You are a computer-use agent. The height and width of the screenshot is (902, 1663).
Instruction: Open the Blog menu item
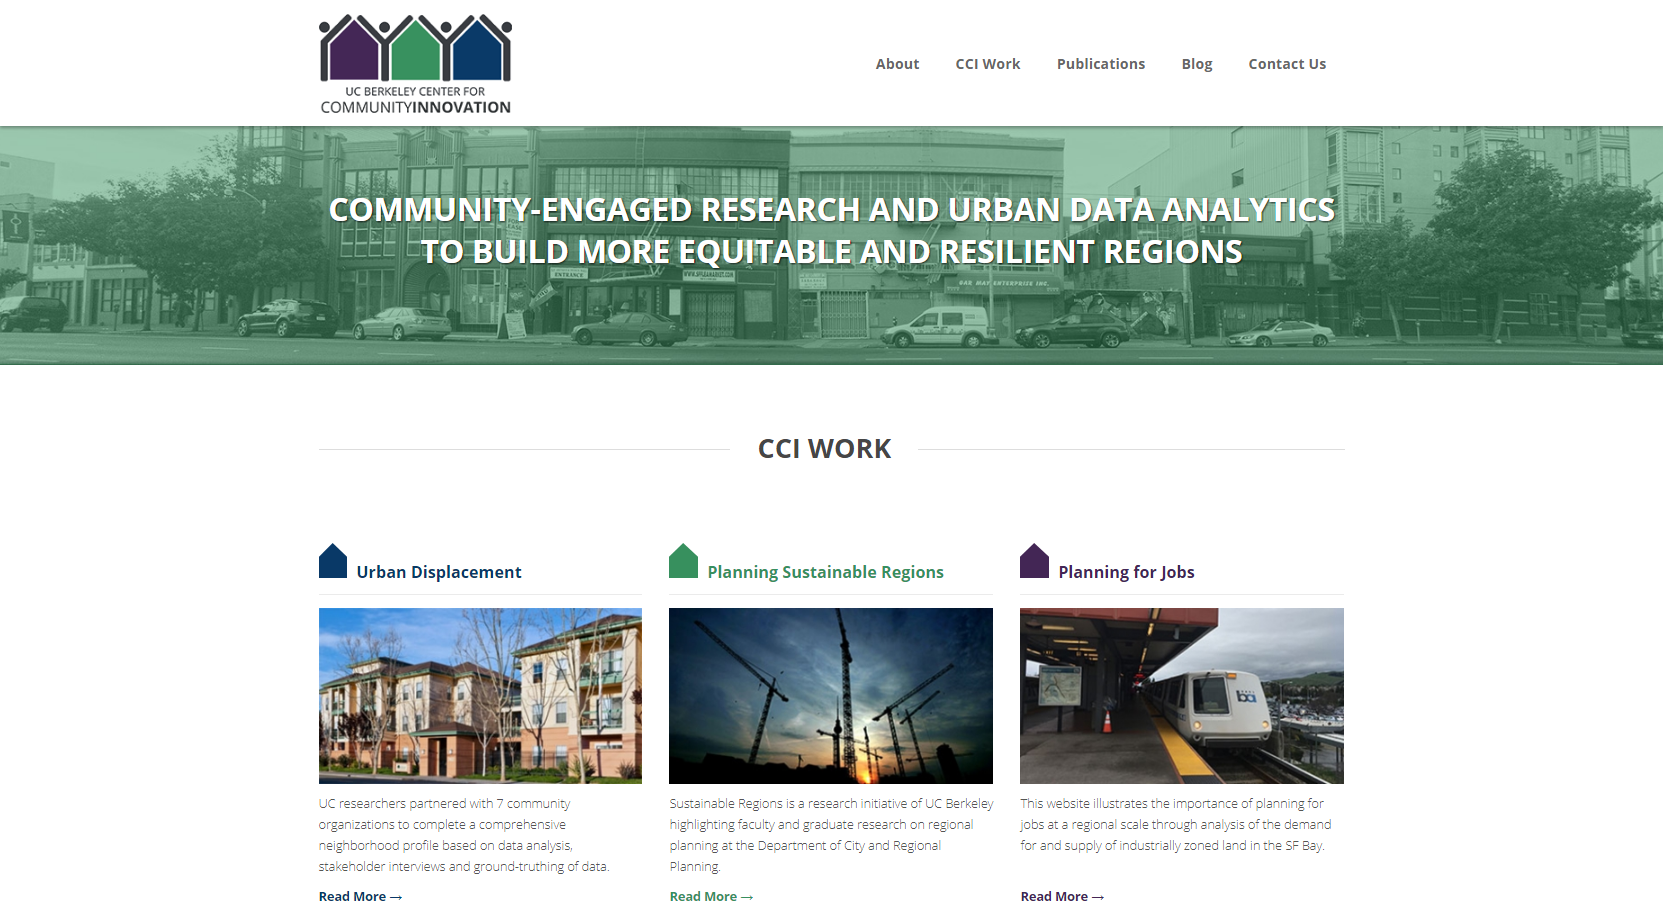click(1196, 64)
